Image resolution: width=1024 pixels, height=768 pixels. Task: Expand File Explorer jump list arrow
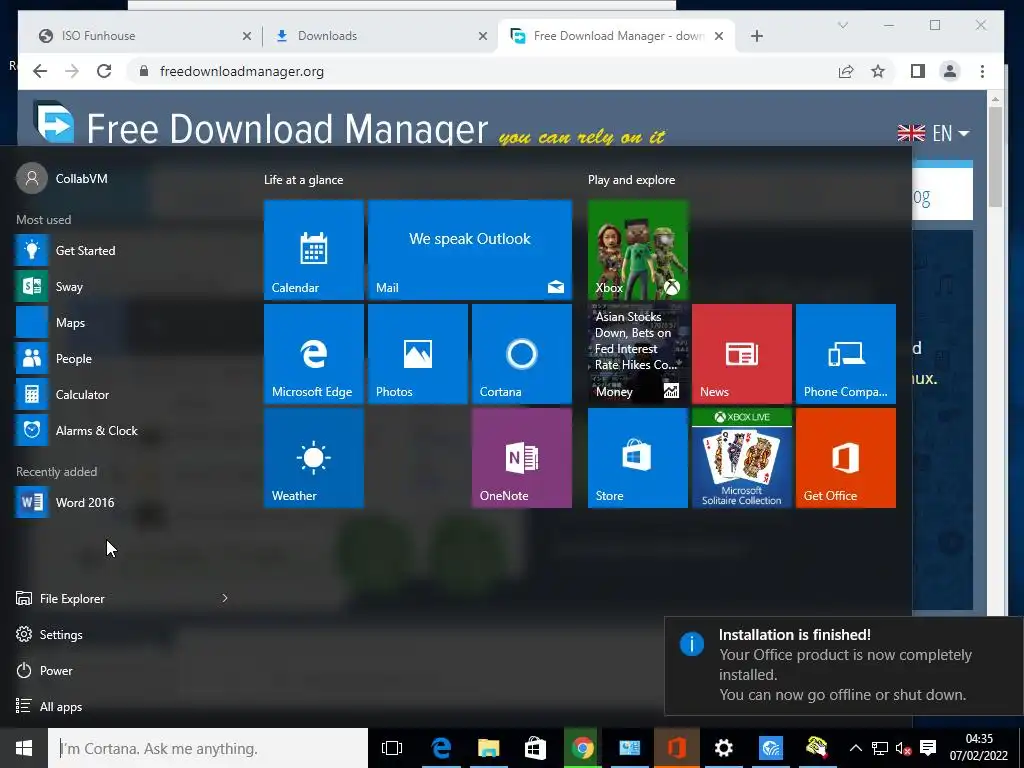tap(225, 598)
